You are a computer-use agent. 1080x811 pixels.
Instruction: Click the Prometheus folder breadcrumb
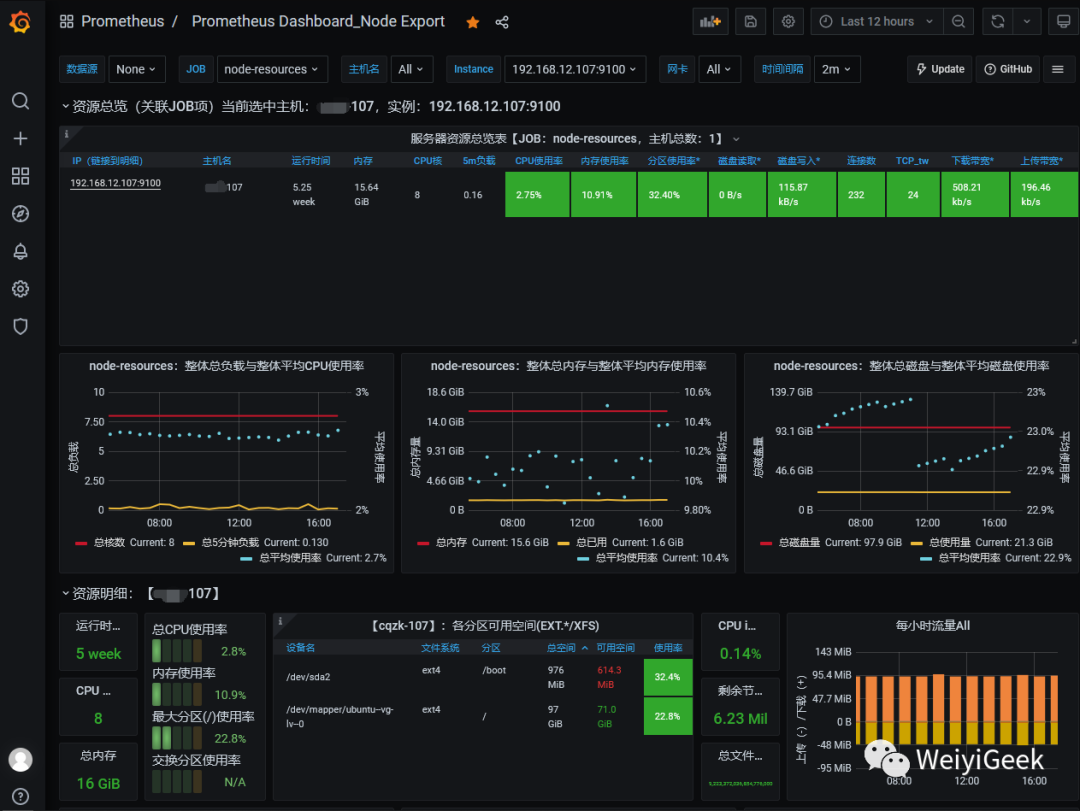pos(123,22)
